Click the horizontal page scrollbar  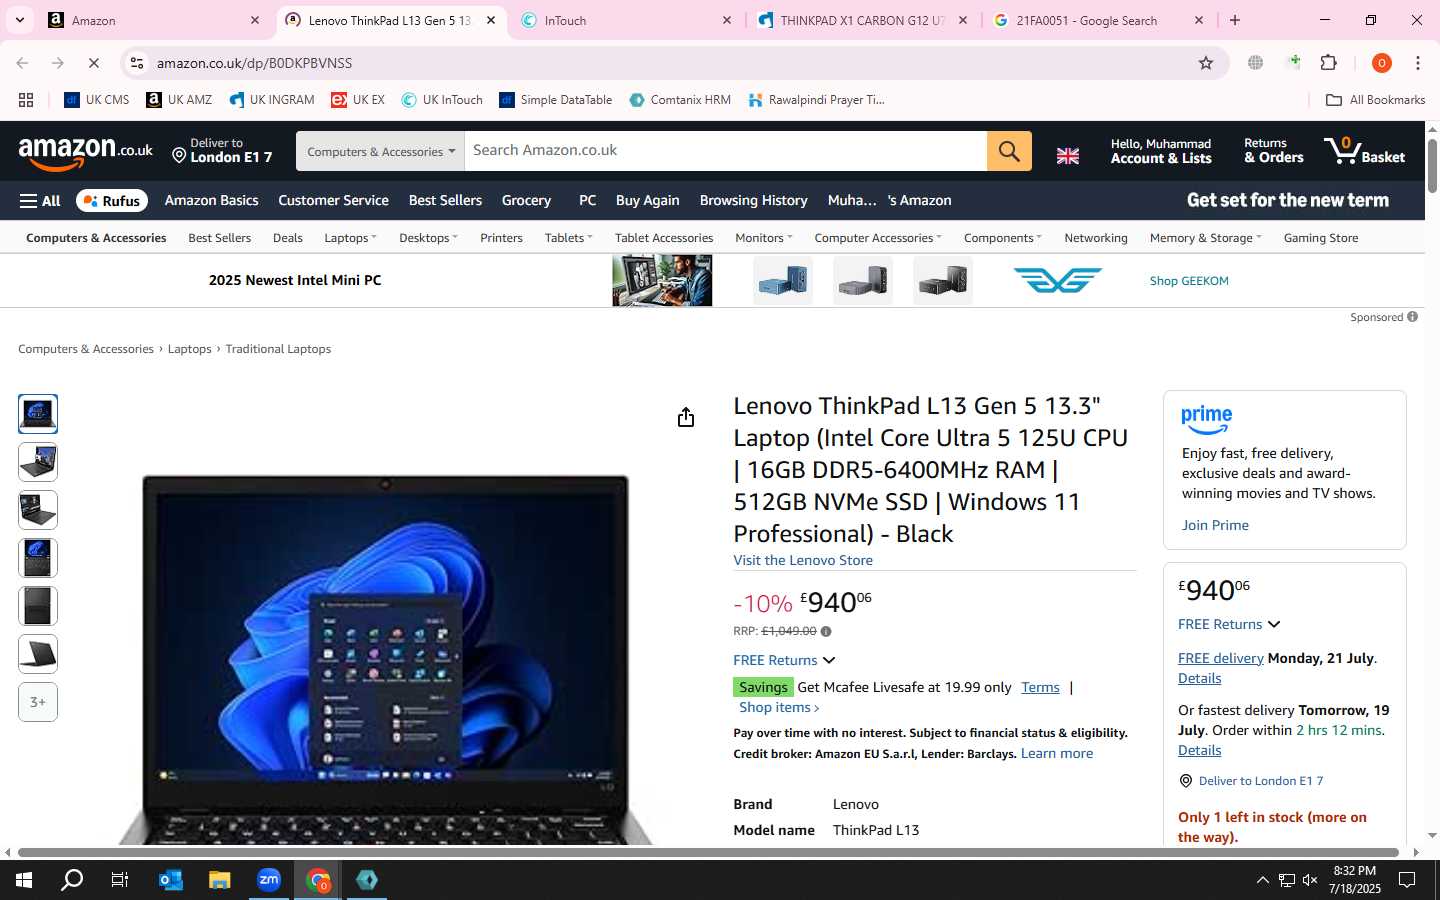coord(708,853)
